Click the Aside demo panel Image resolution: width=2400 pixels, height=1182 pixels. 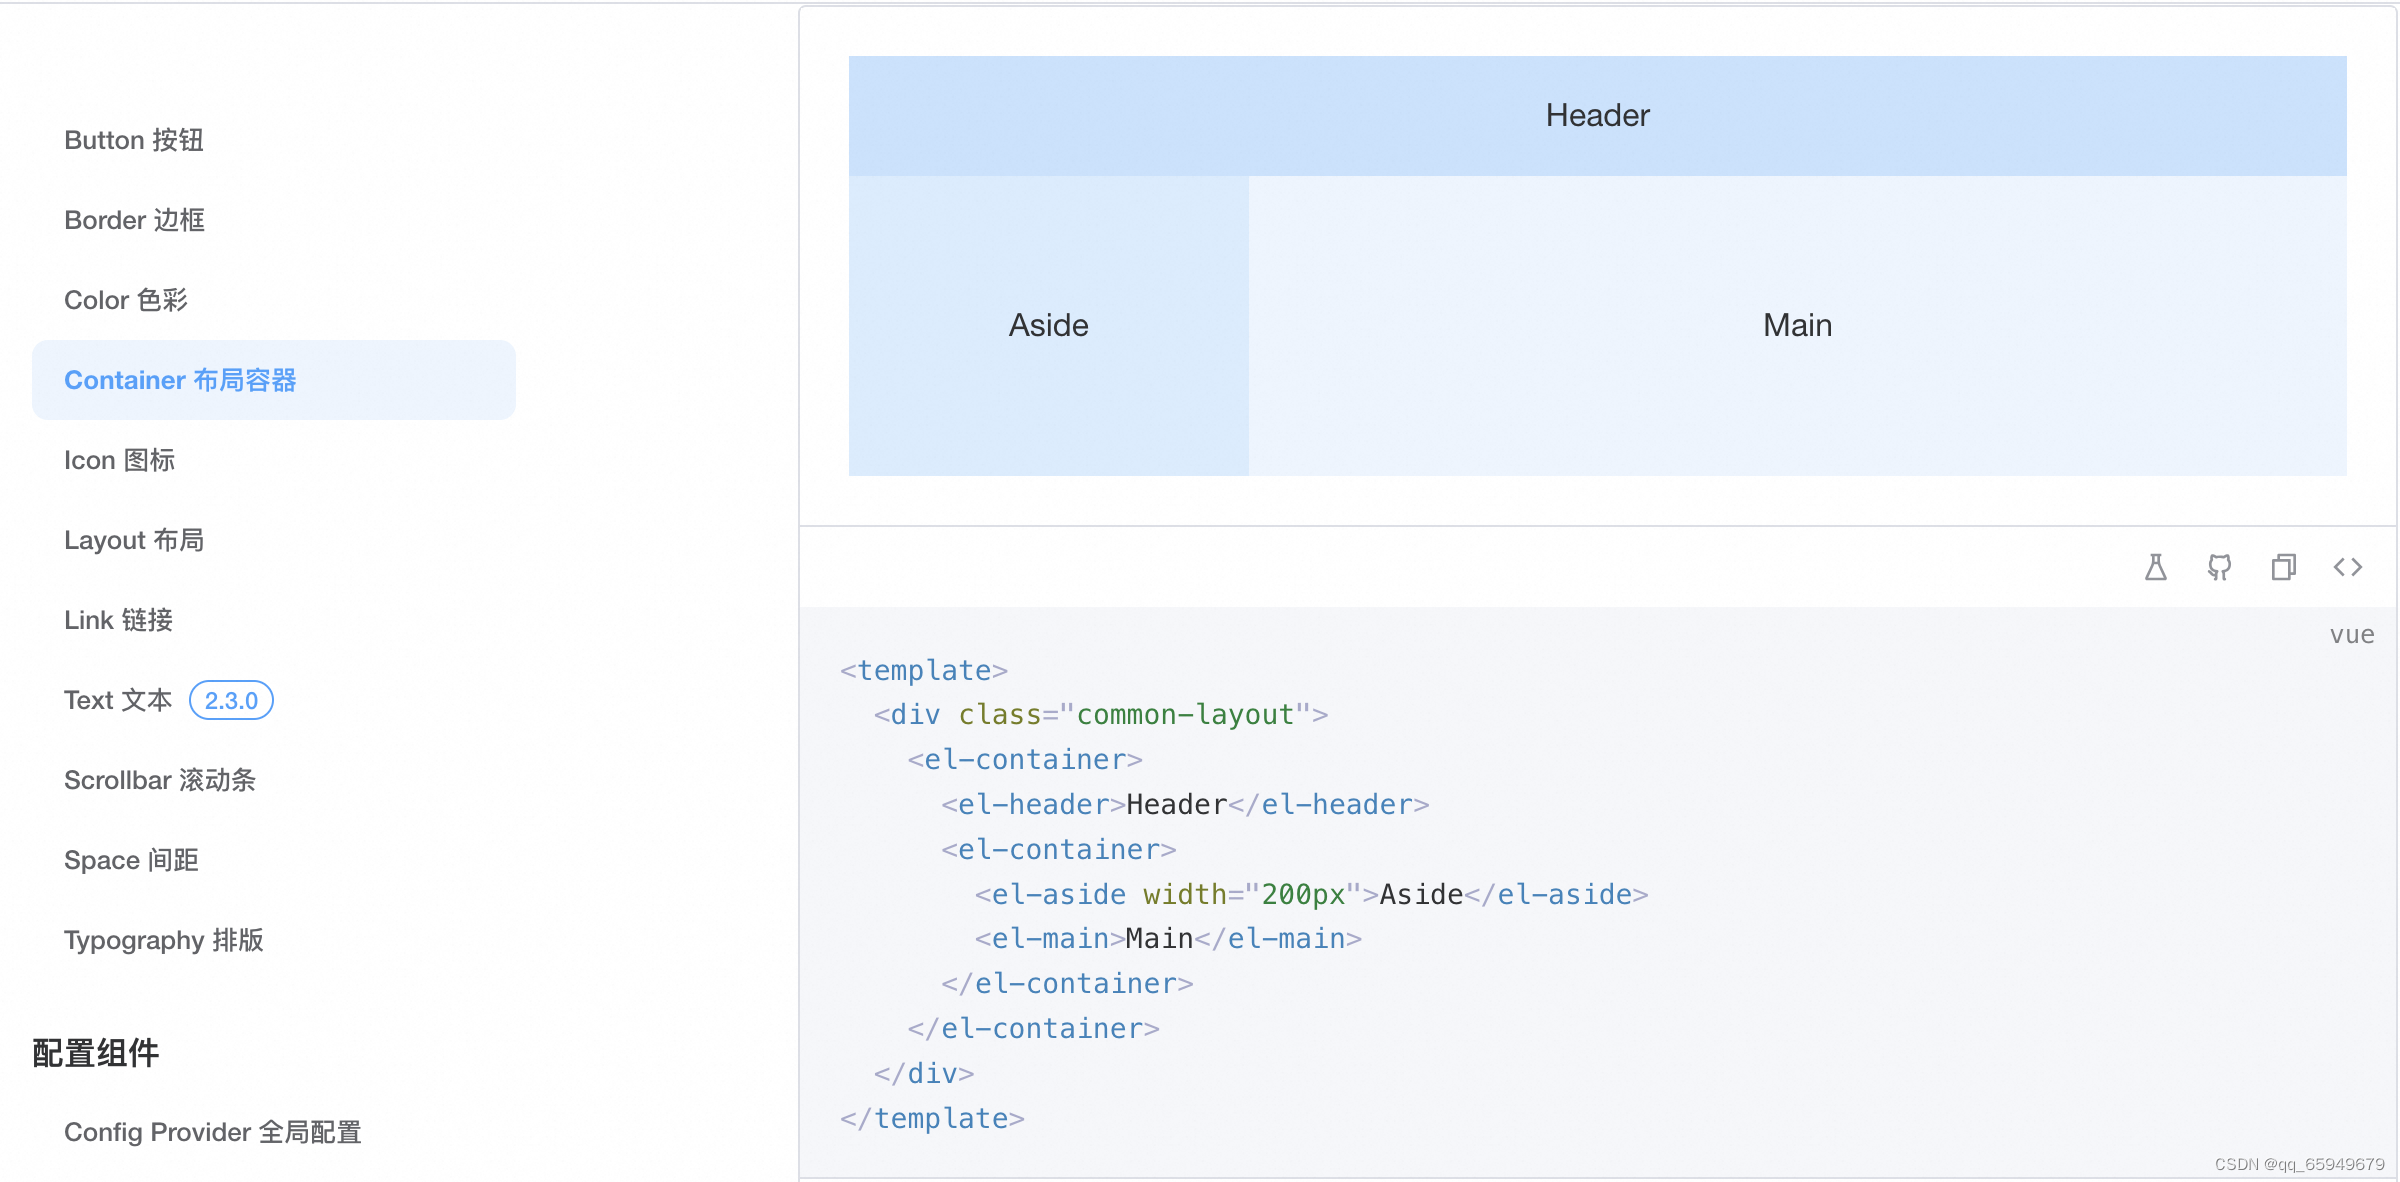[x=1048, y=326]
